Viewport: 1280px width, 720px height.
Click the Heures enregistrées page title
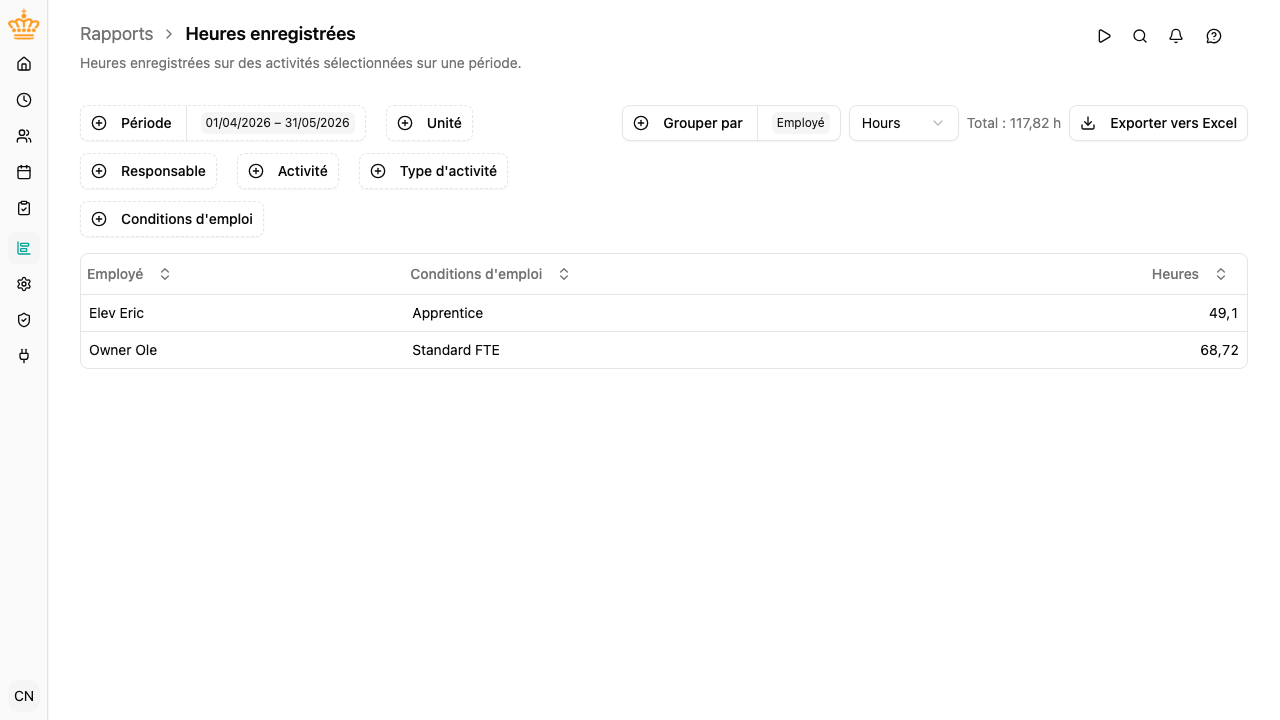tap(270, 34)
